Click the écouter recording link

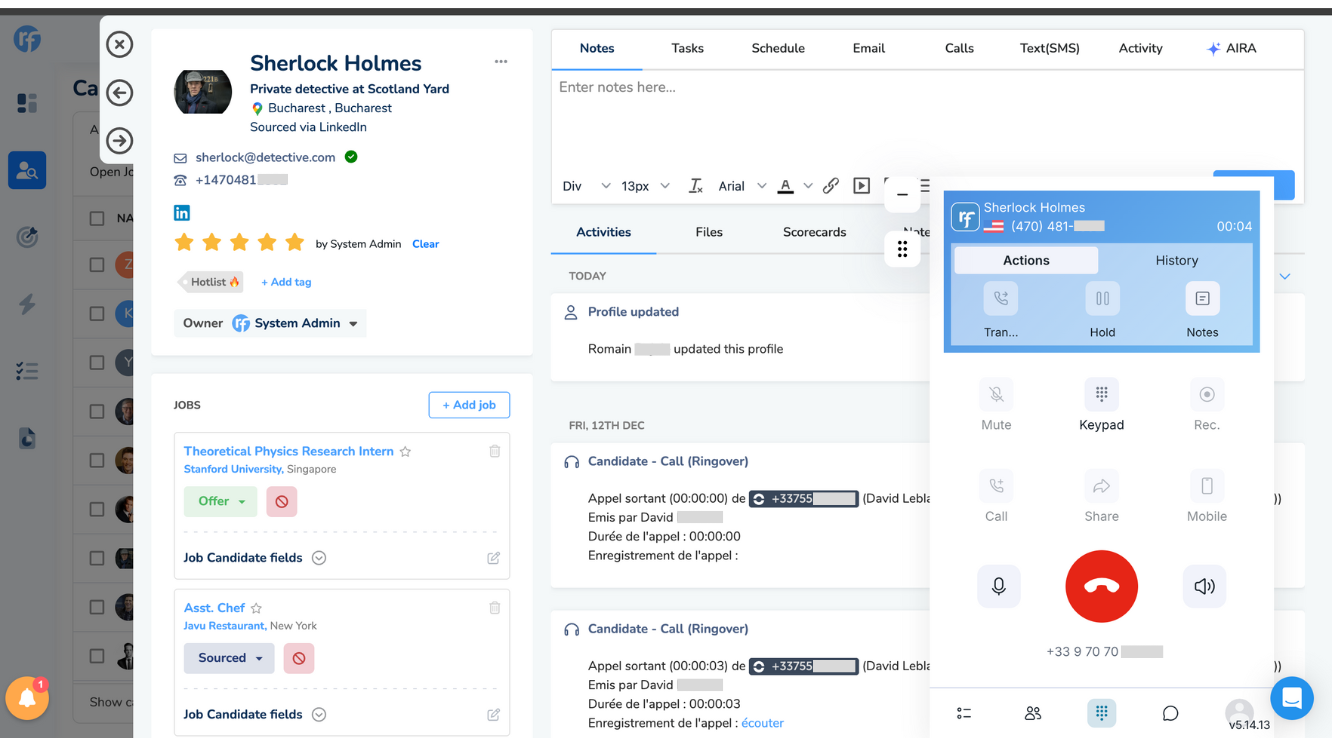[762, 723]
